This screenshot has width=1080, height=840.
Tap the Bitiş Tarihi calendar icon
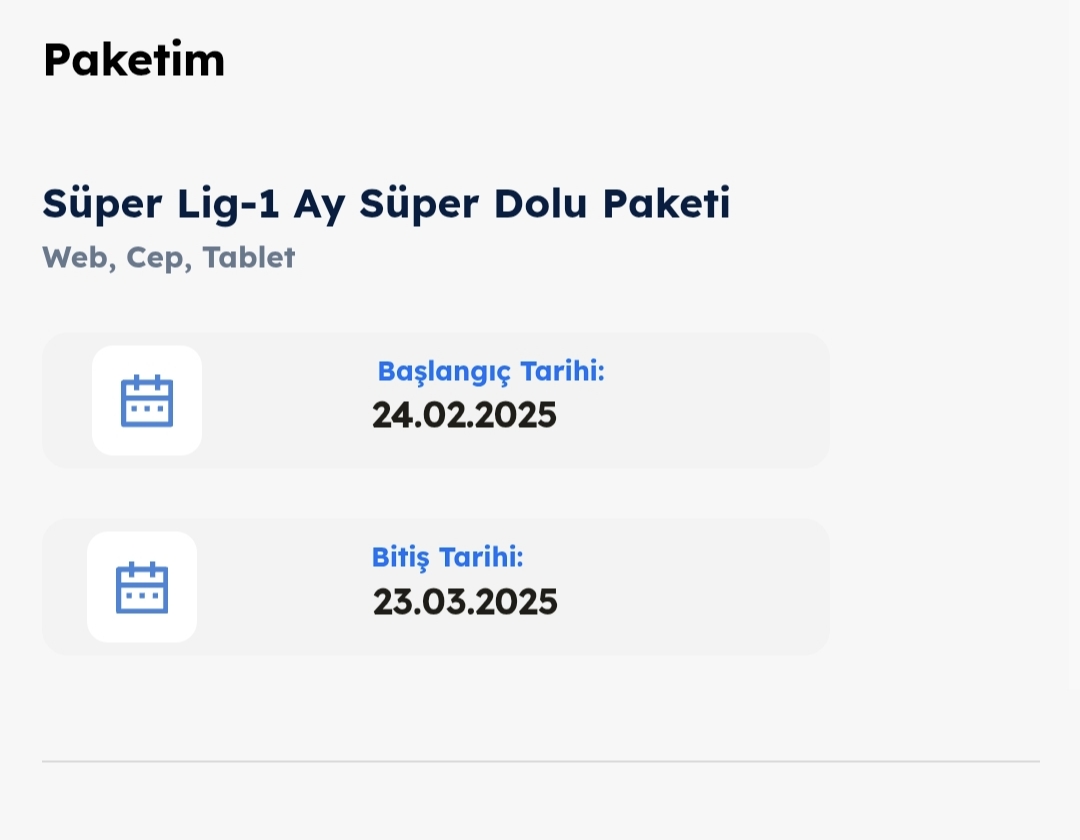click(x=142, y=587)
